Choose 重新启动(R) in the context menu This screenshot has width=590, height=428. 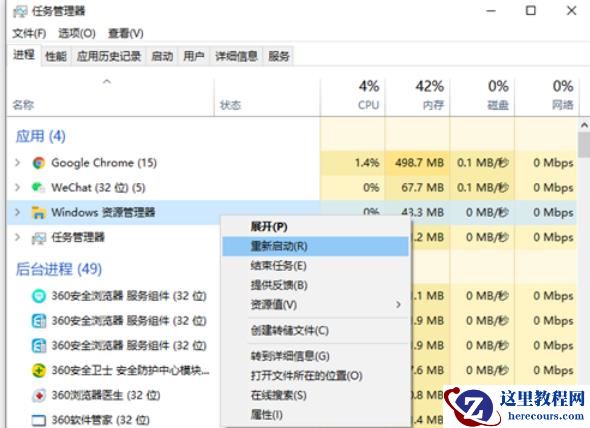[315, 246]
